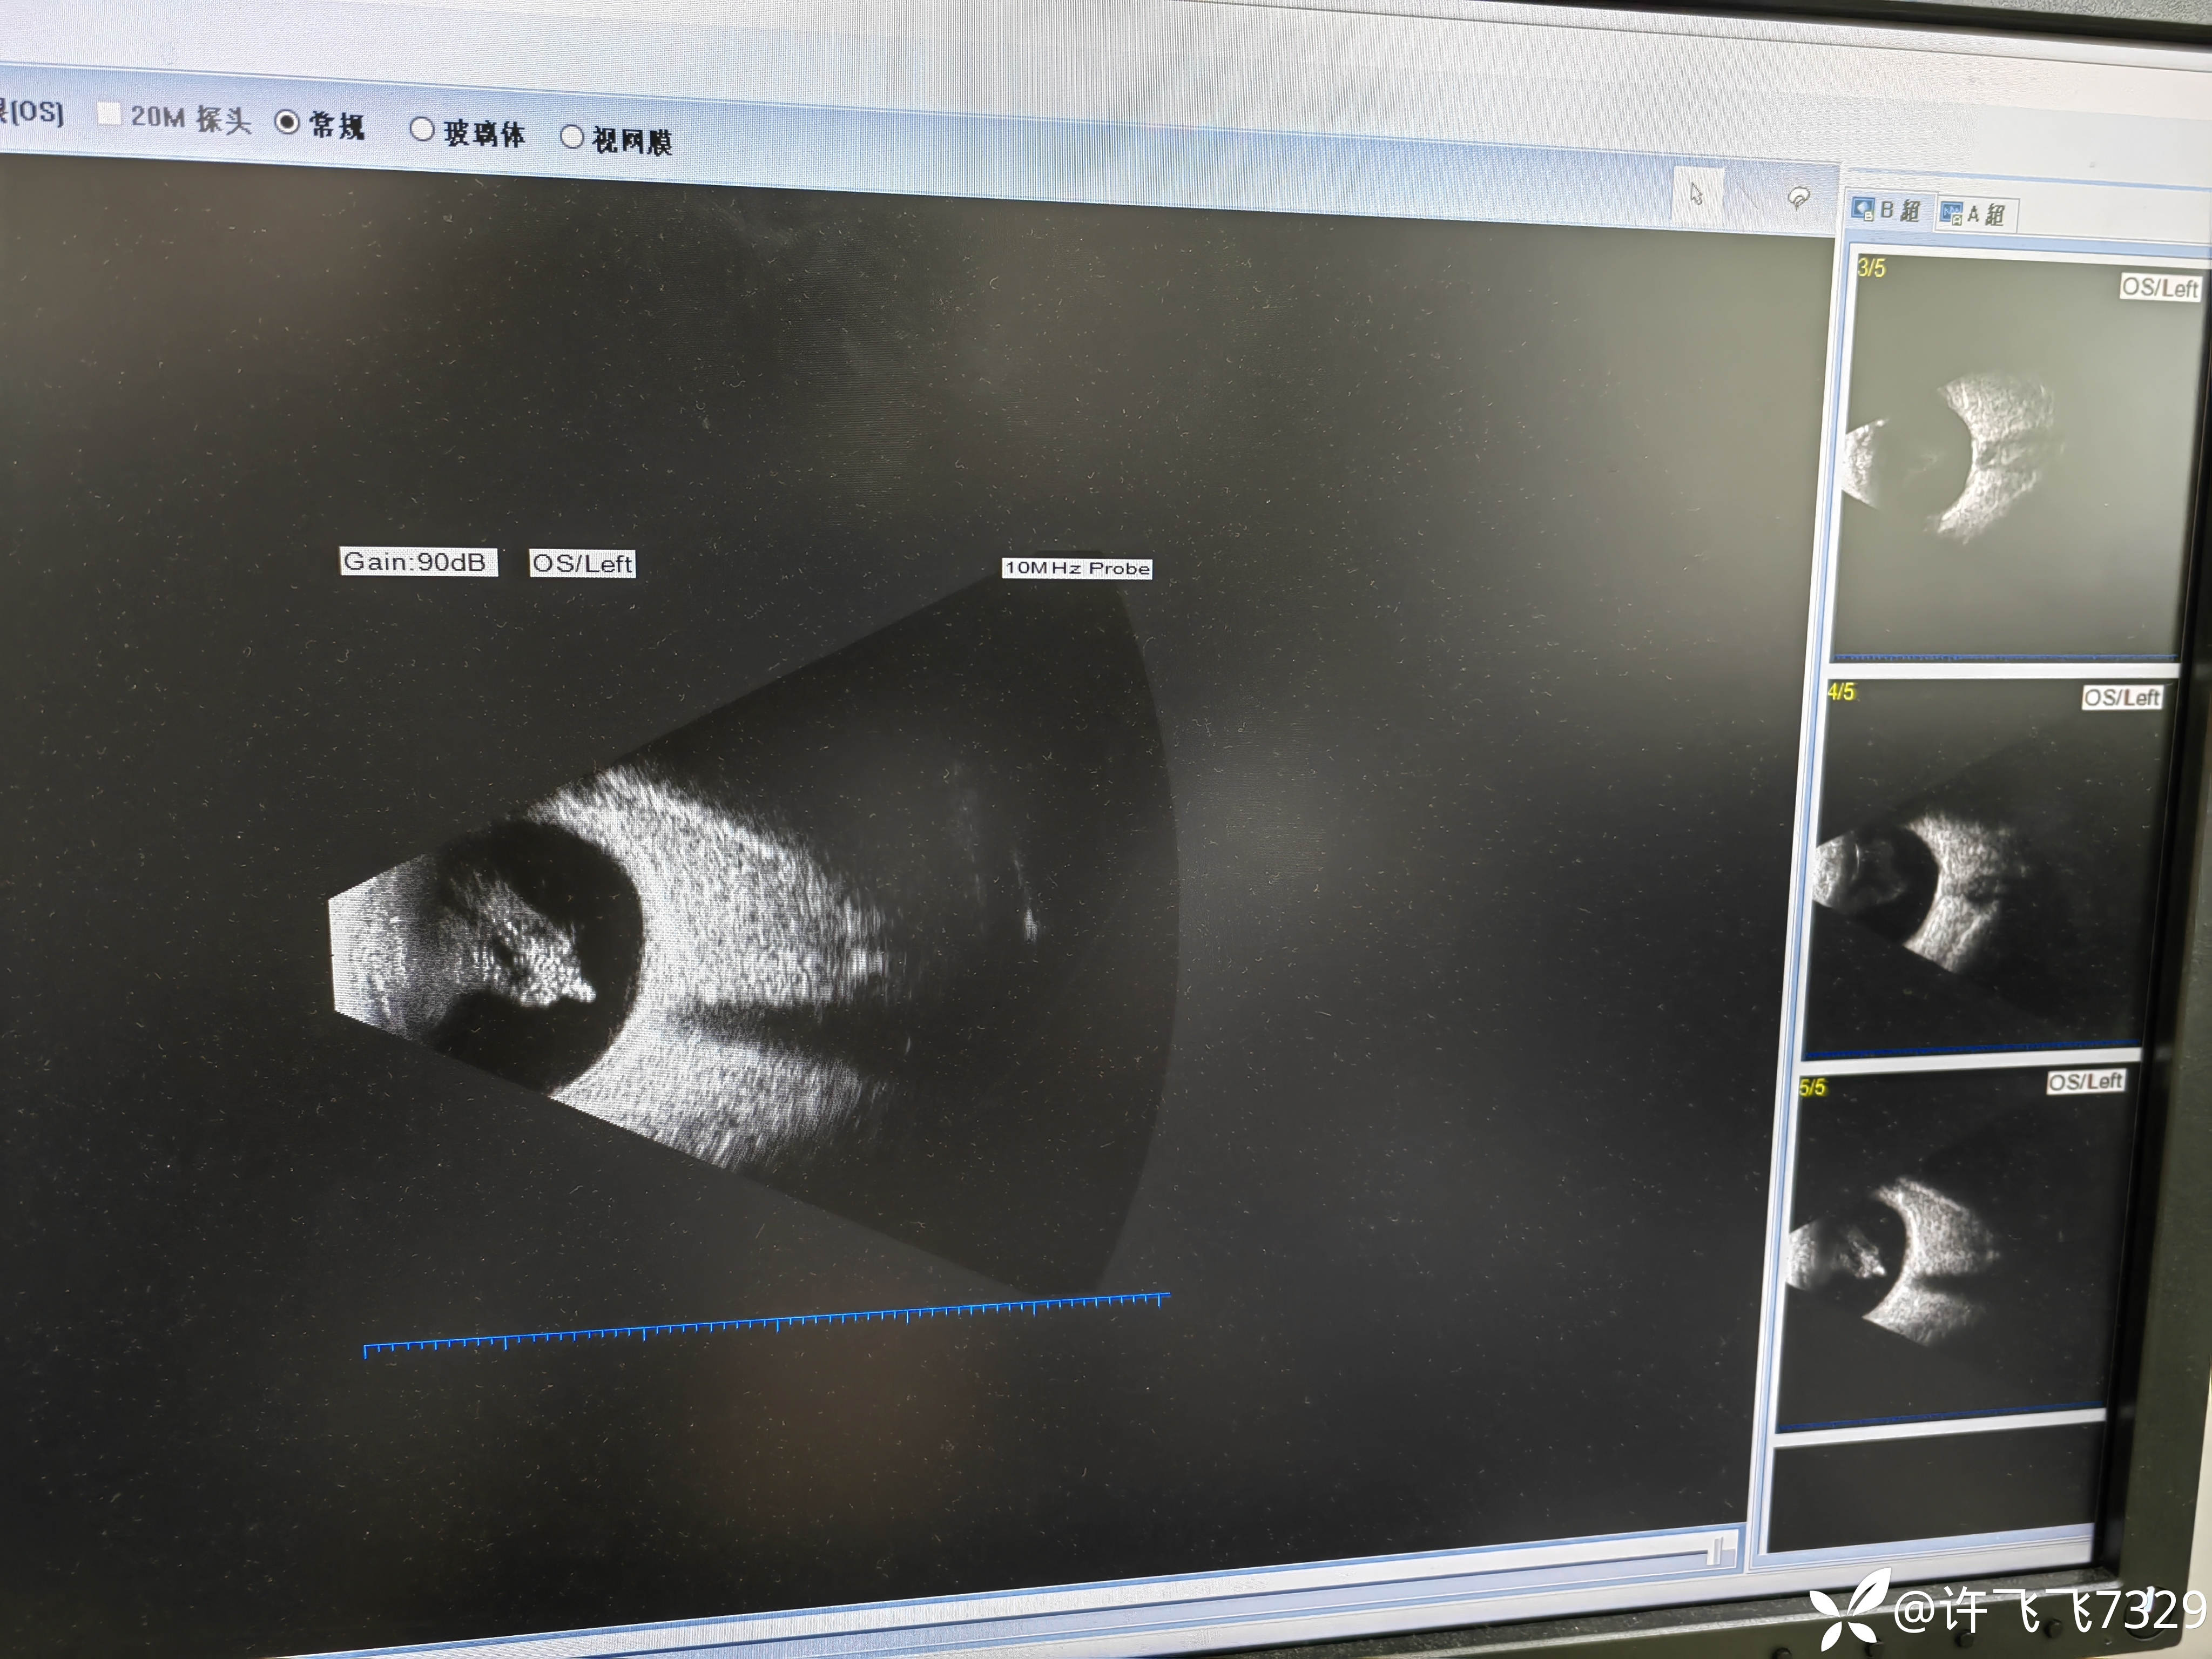This screenshot has height=1659, width=2212.
Task: Click the OS/Left label on main scan
Action: pos(582,564)
